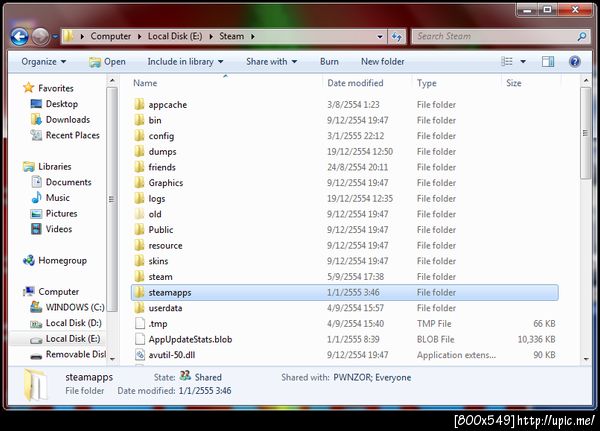This screenshot has height=431, width=600.
Task: Click the Burn toolbar button
Action: (x=329, y=62)
